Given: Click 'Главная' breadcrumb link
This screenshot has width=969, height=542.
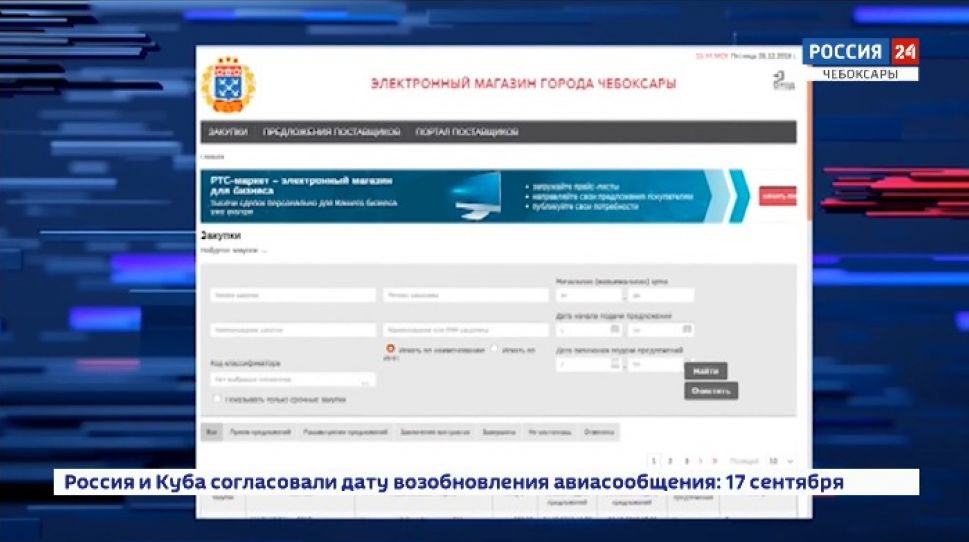Looking at the screenshot, I should pyautogui.click(x=213, y=157).
